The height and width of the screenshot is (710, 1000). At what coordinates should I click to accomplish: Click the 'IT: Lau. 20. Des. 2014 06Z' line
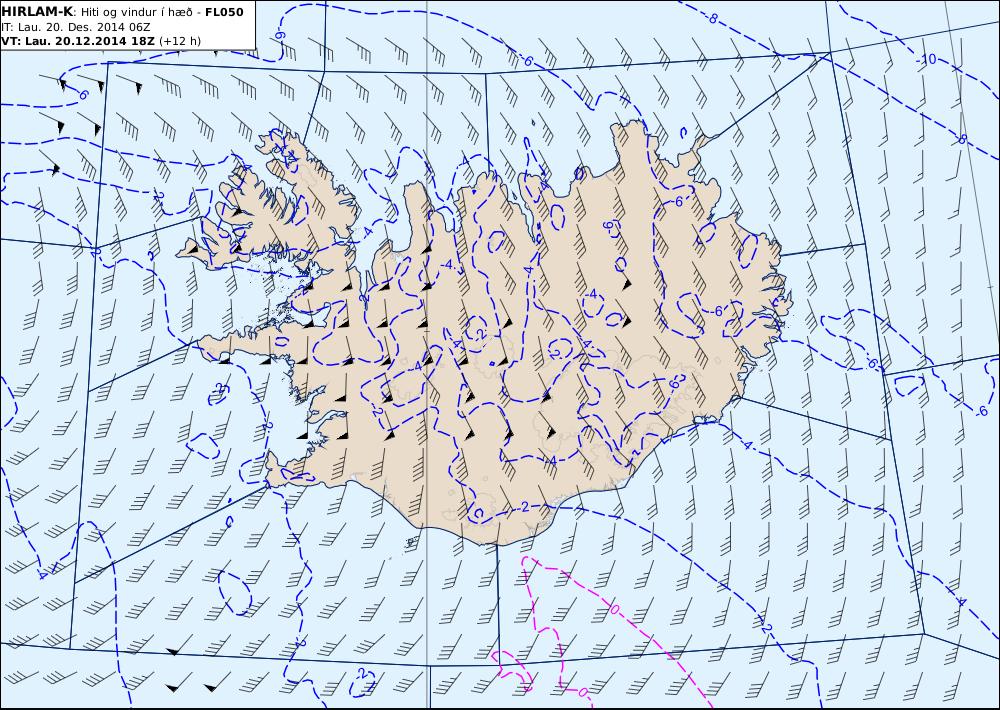click(x=76, y=27)
